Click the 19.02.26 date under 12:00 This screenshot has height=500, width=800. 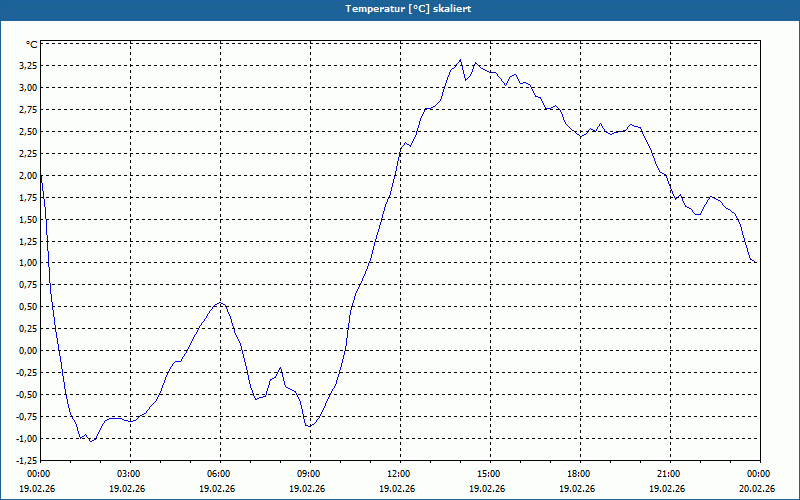(x=397, y=488)
